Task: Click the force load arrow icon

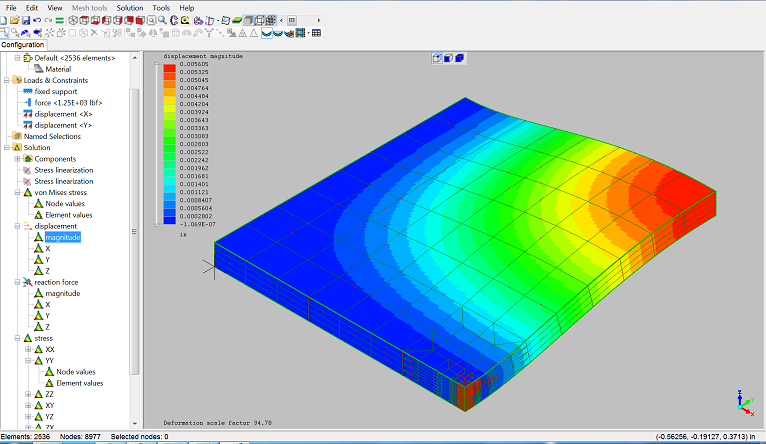Action: coord(28,103)
